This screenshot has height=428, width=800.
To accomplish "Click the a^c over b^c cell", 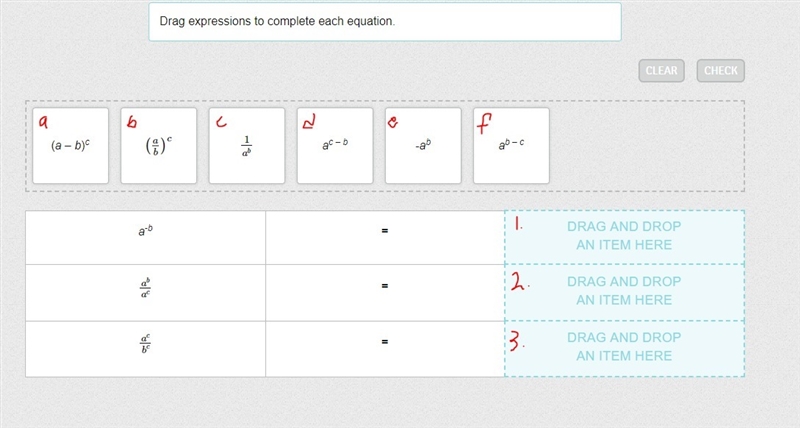I will click(x=145, y=349).
